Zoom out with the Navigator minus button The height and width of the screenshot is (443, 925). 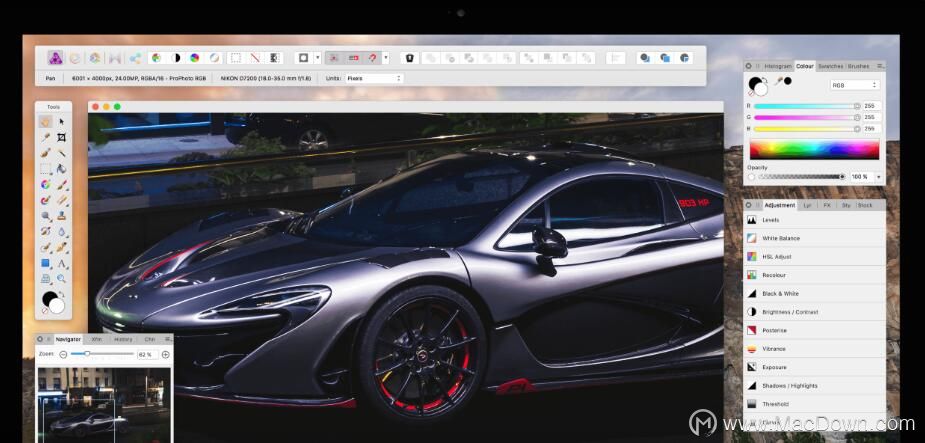click(63, 355)
